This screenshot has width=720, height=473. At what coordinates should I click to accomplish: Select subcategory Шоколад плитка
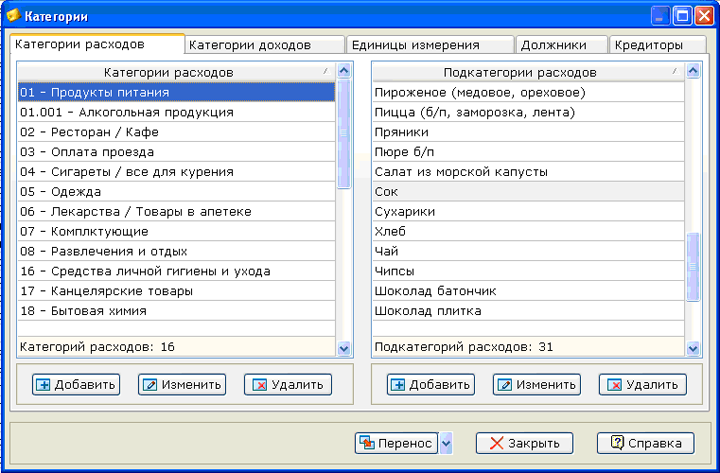[529, 311]
